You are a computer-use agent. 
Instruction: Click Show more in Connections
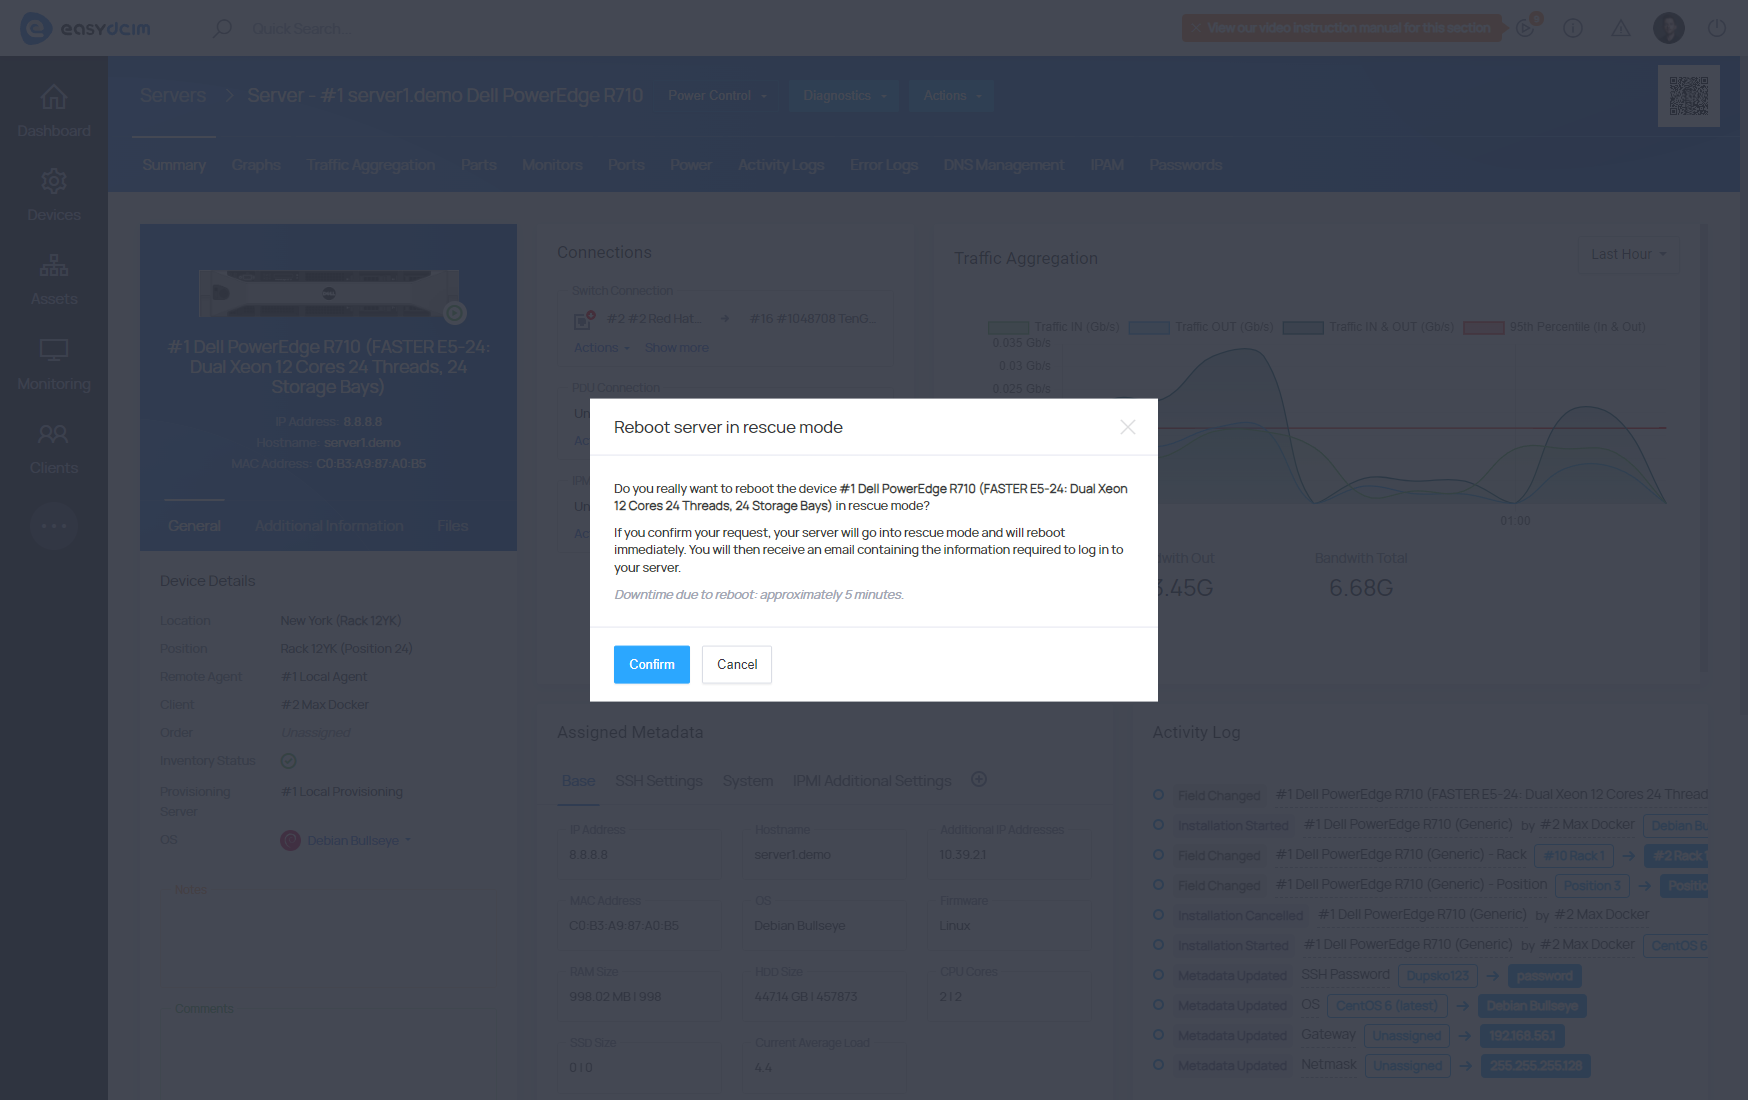[676, 348]
